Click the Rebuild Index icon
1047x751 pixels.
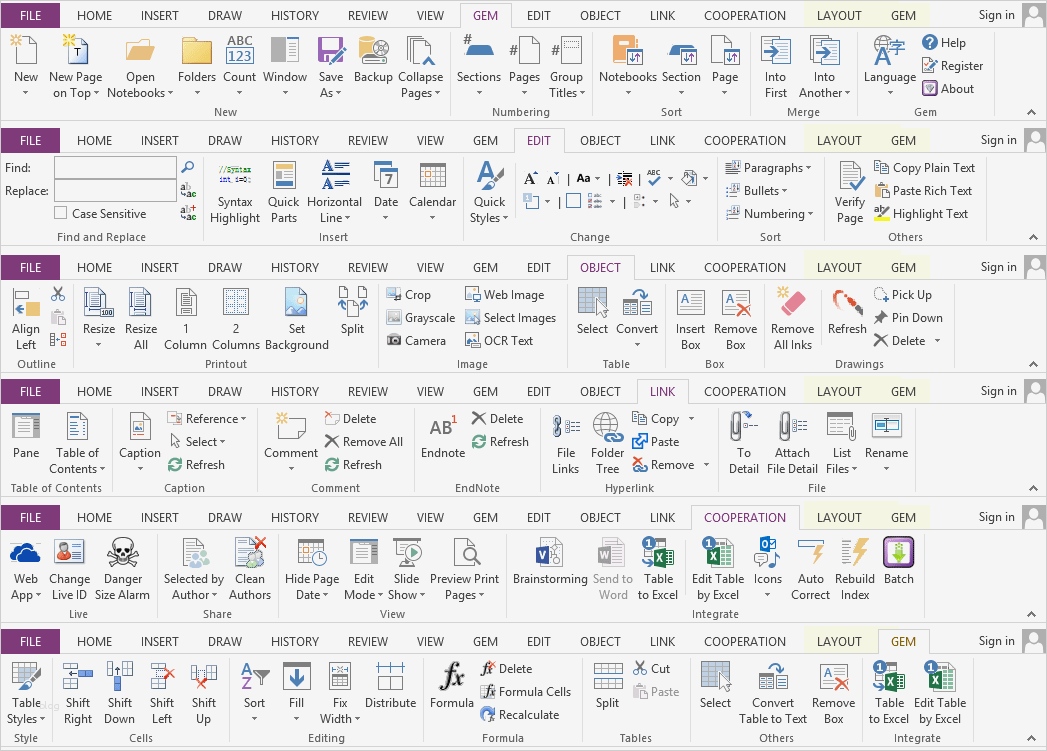pyautogui.click(x=854, y=567)
